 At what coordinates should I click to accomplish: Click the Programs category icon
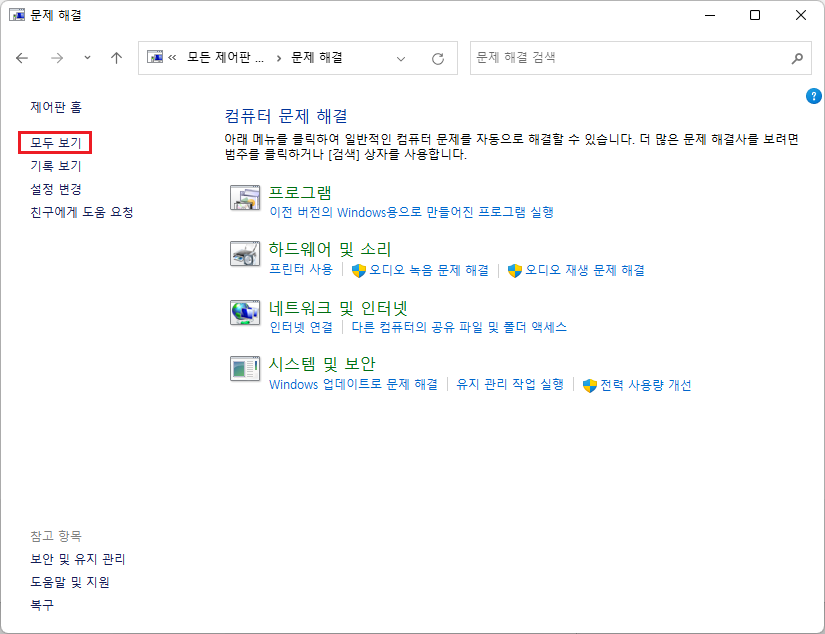point(245,198)
